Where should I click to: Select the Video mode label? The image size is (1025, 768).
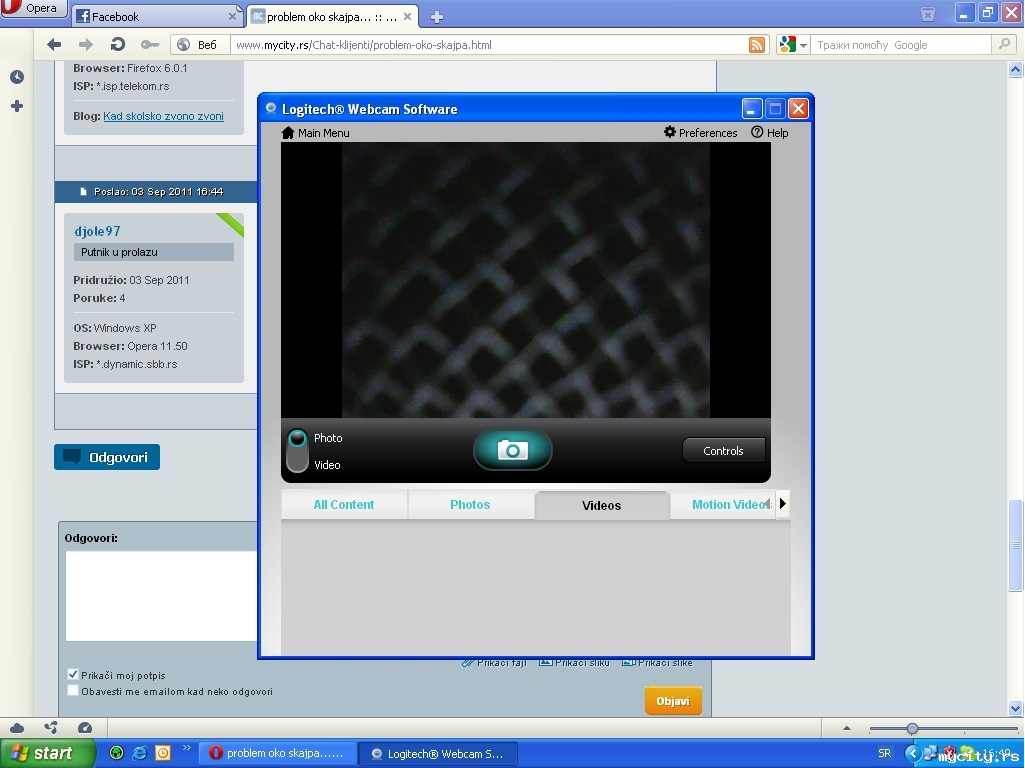tap(327, 465)
